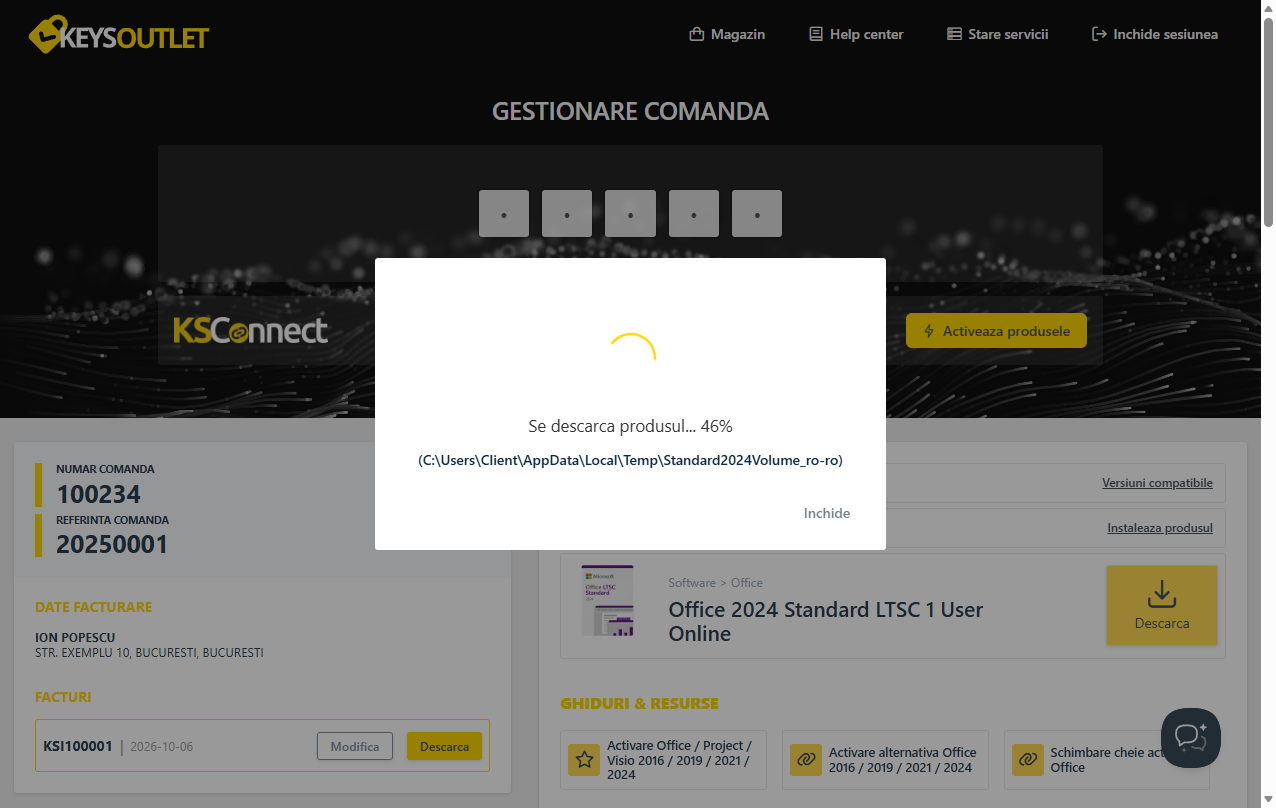Click the invoice date 2026-10-06
The image size is (1276, 808).
[x=161, y=746]
